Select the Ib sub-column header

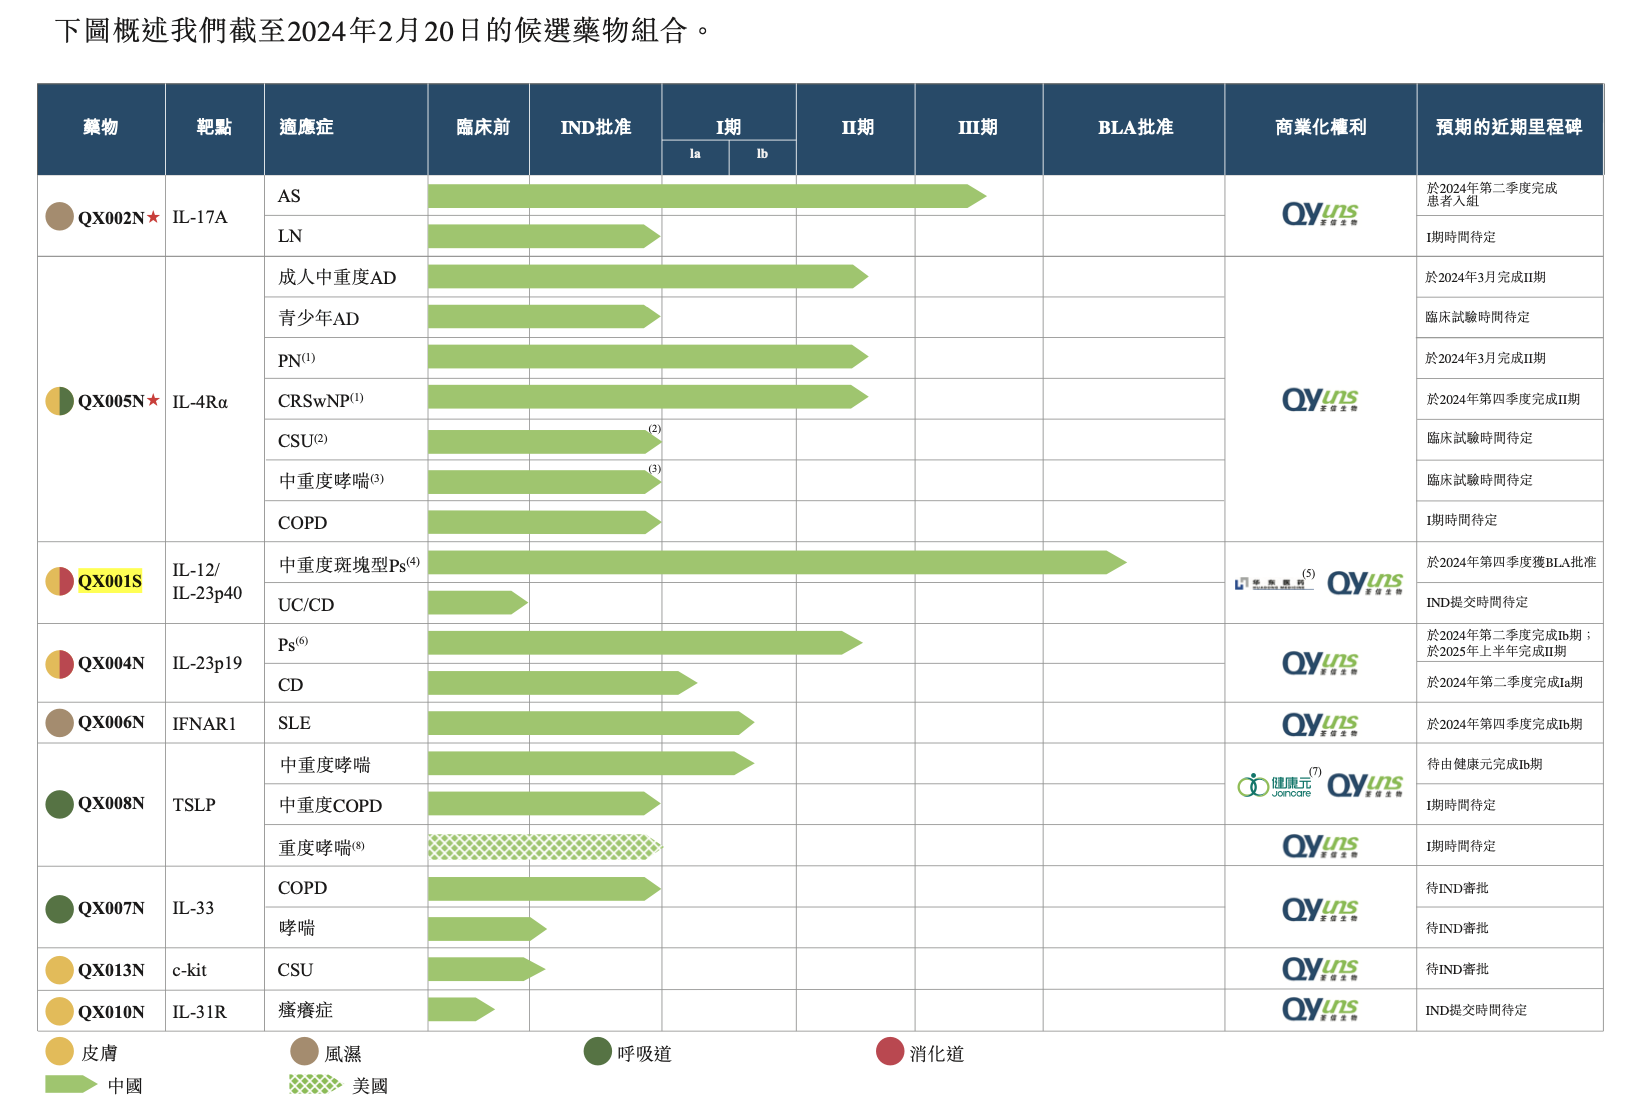[762, 154]
